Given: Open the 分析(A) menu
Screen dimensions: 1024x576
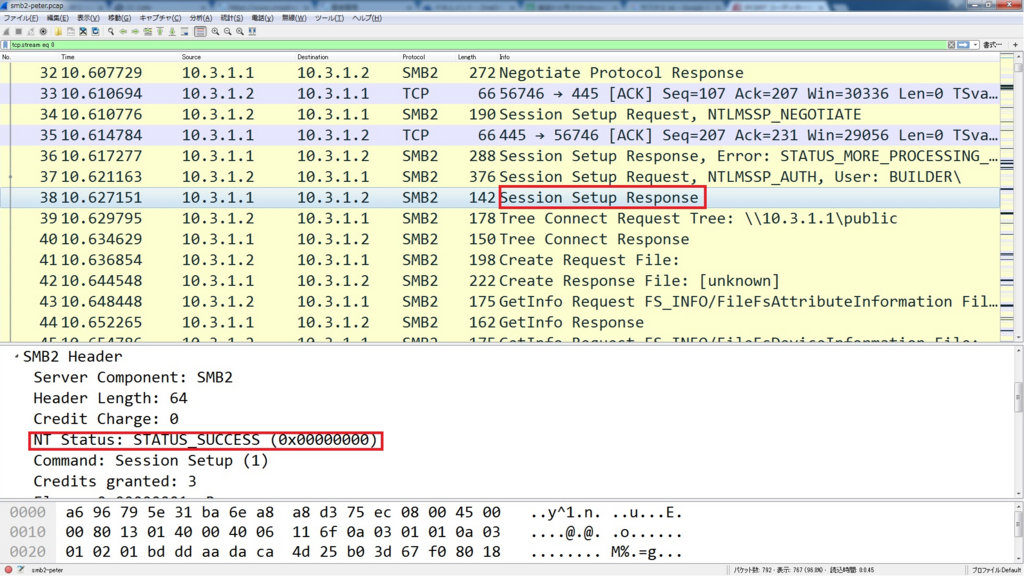Looking at the screenshot, I should pos(200,18).
